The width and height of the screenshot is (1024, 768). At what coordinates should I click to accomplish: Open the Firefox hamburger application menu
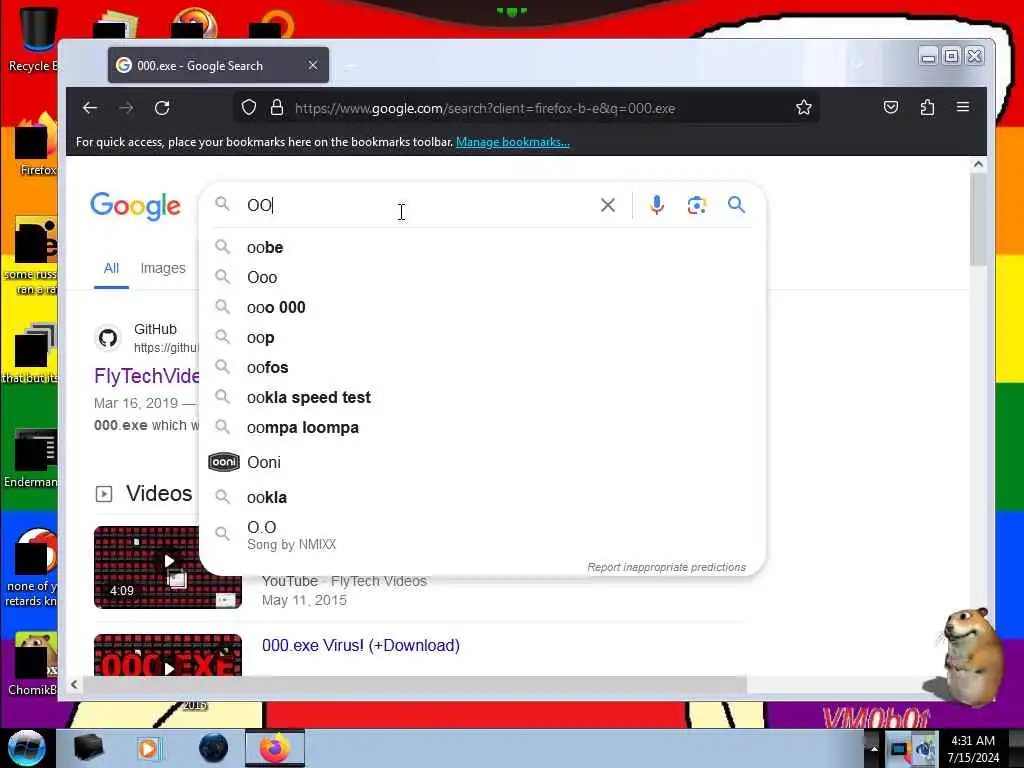pos(963,107)
